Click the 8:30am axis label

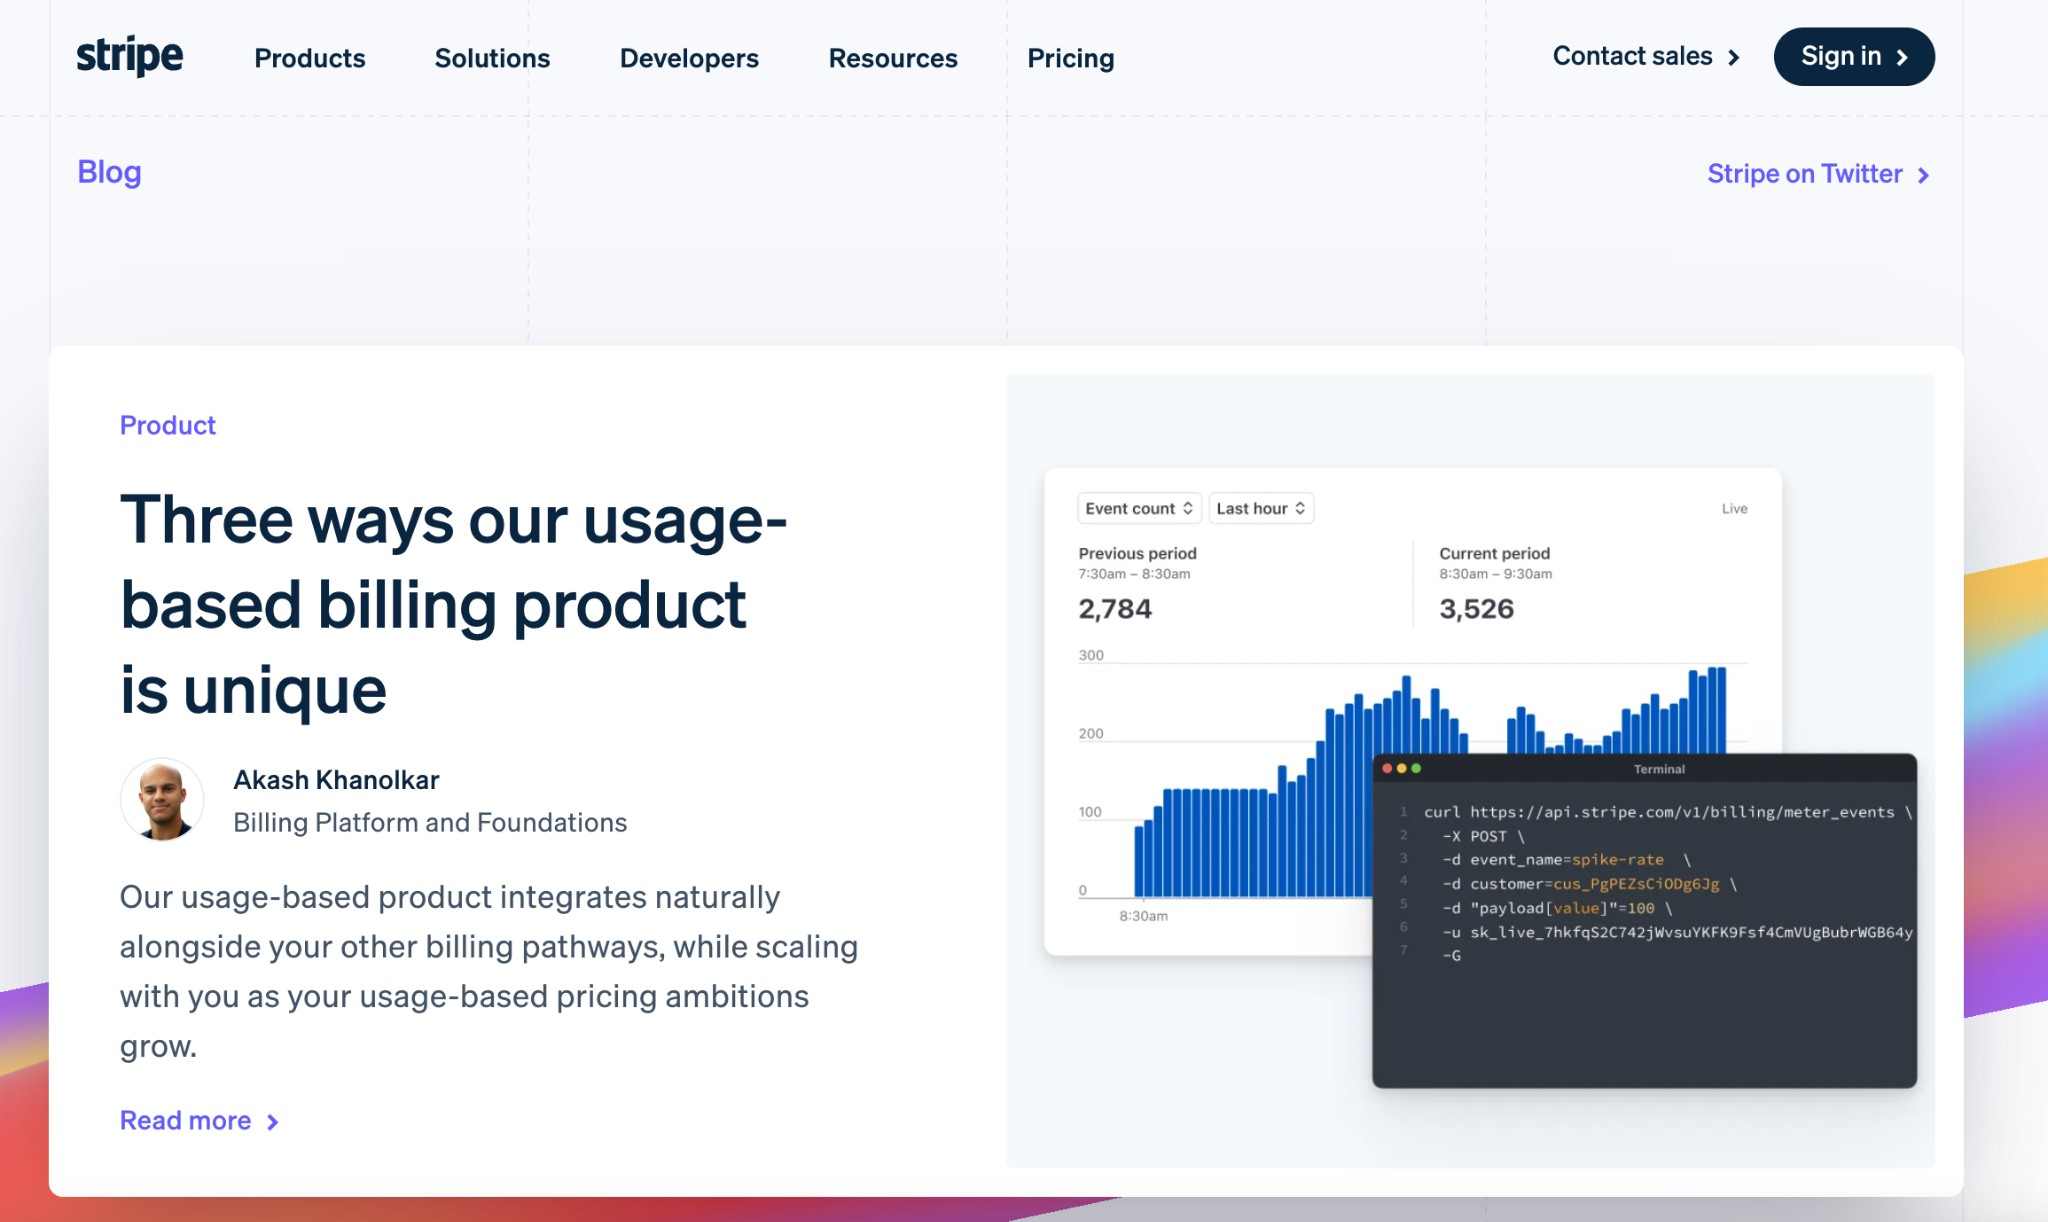[x=1143, y=916]
